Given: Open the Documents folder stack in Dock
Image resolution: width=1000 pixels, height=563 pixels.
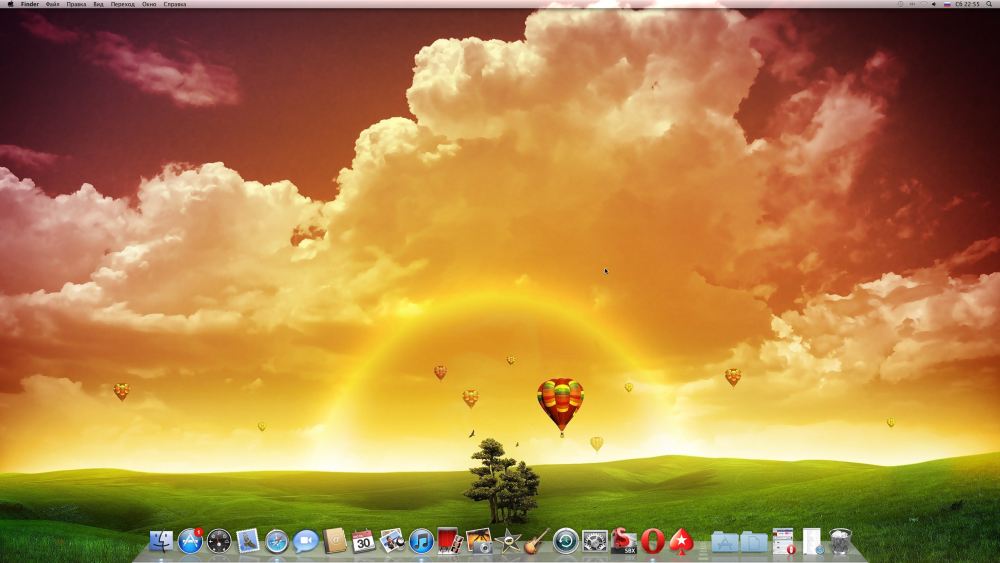Looking at the screenshot, I should click(753, 542).
